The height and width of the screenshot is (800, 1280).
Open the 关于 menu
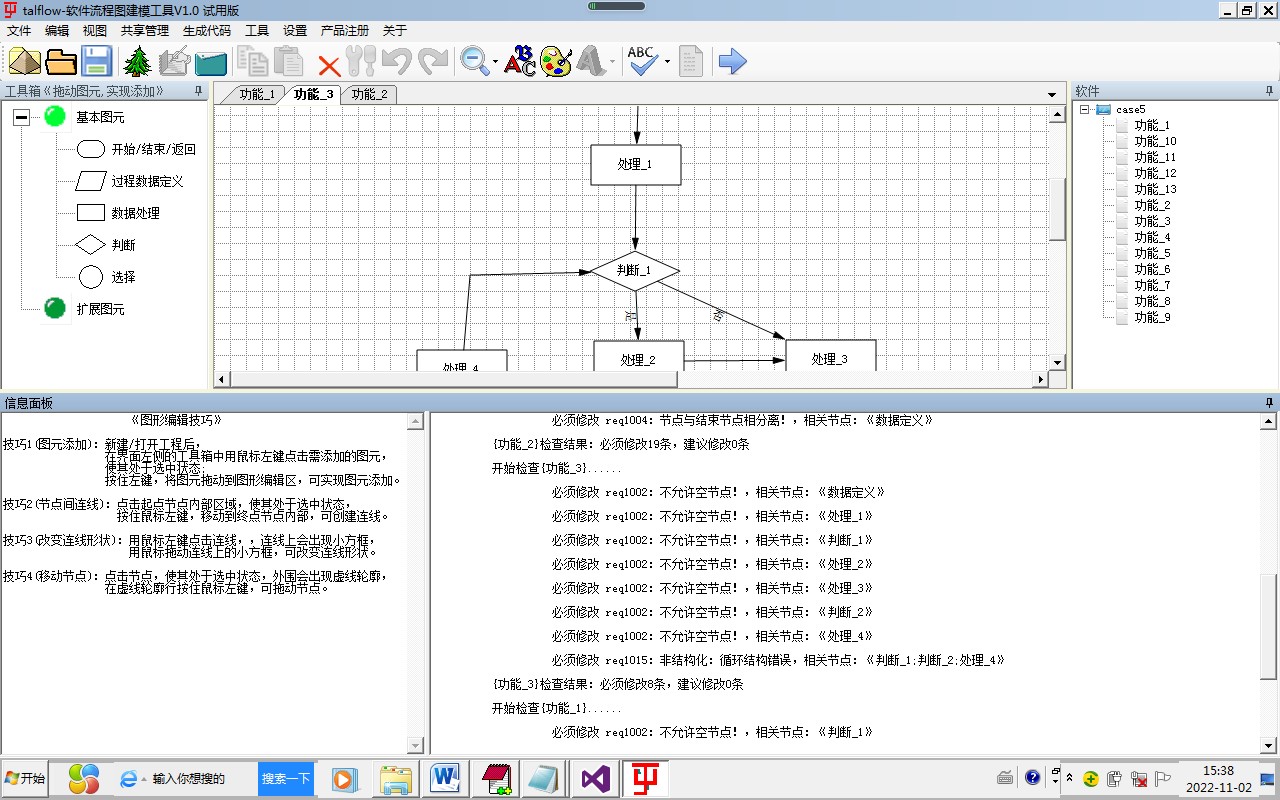point(395,31)
